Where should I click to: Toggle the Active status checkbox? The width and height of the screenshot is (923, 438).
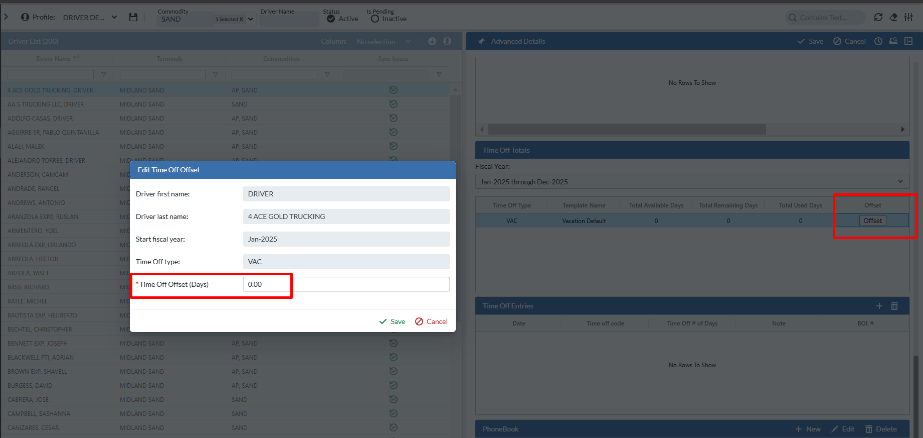(x=331, y=19)
